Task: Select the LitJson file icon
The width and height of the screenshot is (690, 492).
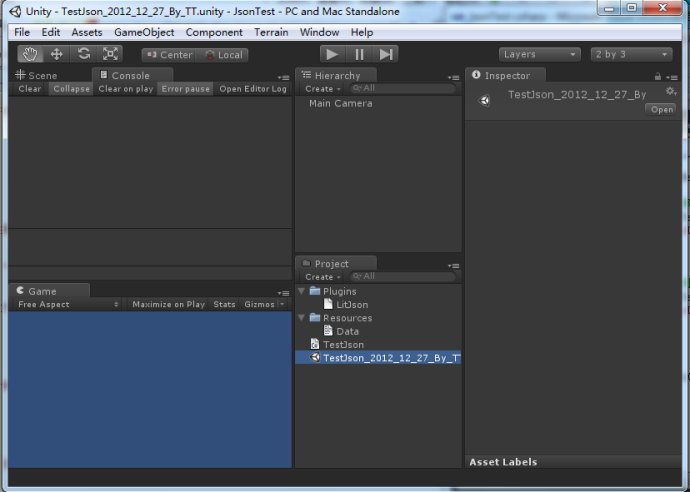Action: [x=328, y=304]
